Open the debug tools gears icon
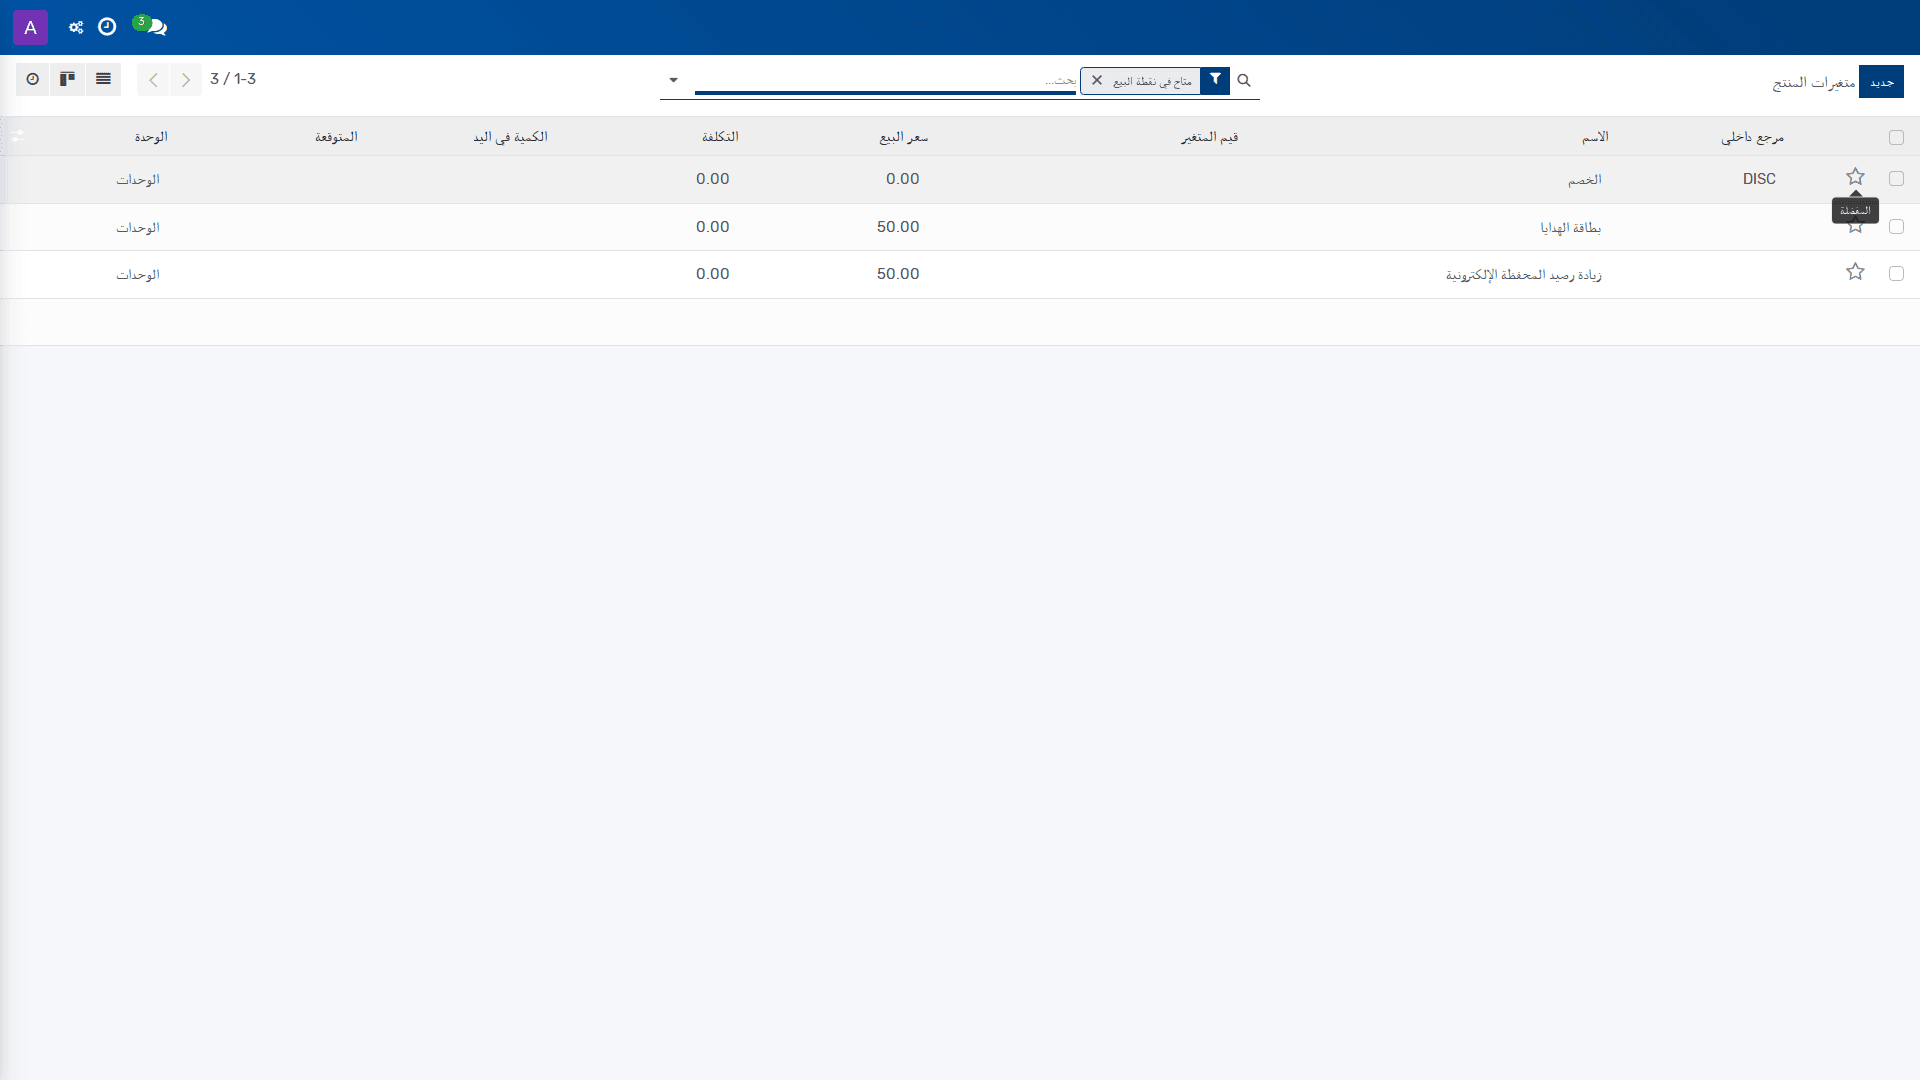Image resolution: width=1920 pixels, height=1080 pixels. pos(76,27)
